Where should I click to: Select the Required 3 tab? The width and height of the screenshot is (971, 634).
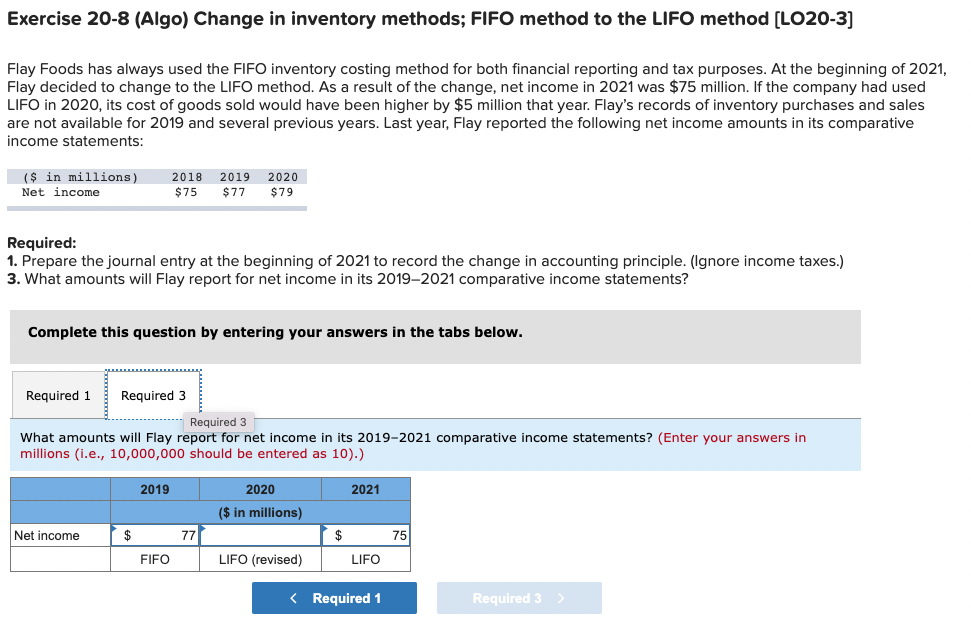tap(152, 395)
